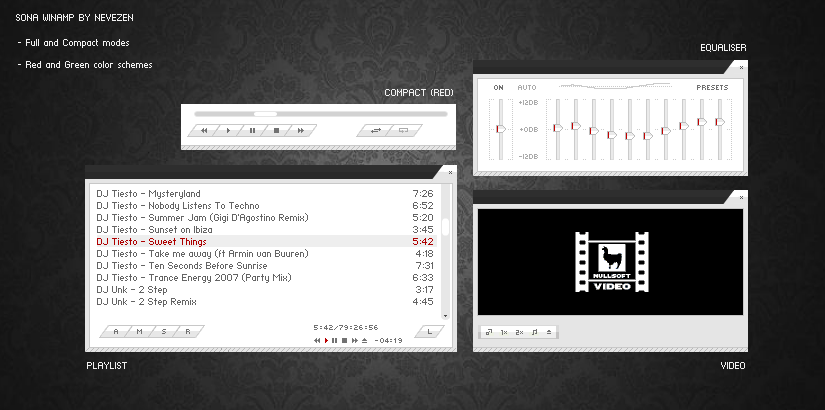
Task: Stop playback in the compact player
Action: tap(277, 131)
